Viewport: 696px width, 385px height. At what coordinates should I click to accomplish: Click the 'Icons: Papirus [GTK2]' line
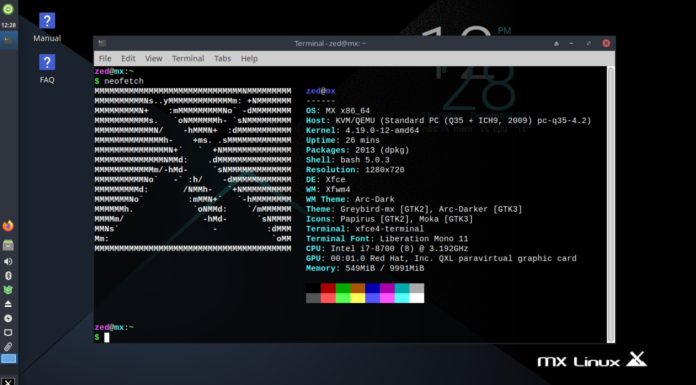click(389, 219)
